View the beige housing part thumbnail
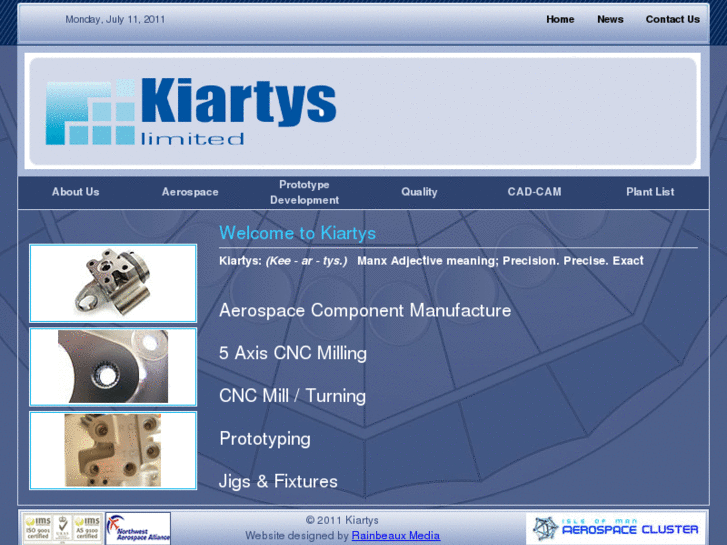Viewport: 727px width, 545px height. [x=113, y=450]
